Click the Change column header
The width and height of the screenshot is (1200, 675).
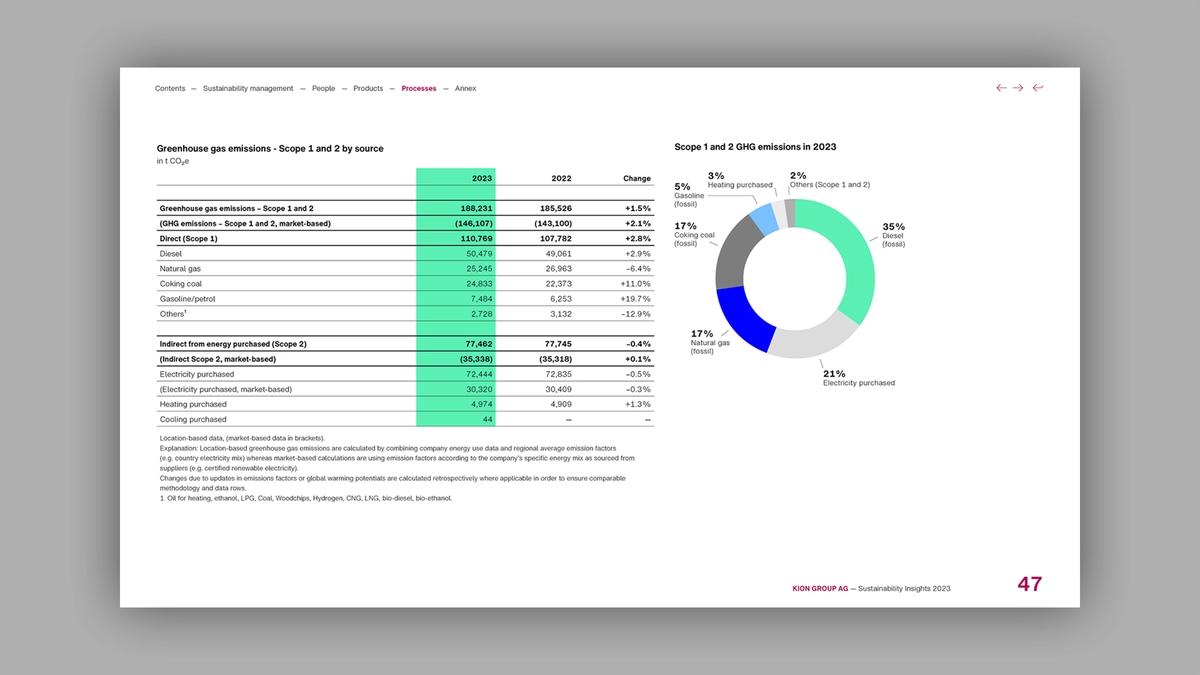point(636,178)
